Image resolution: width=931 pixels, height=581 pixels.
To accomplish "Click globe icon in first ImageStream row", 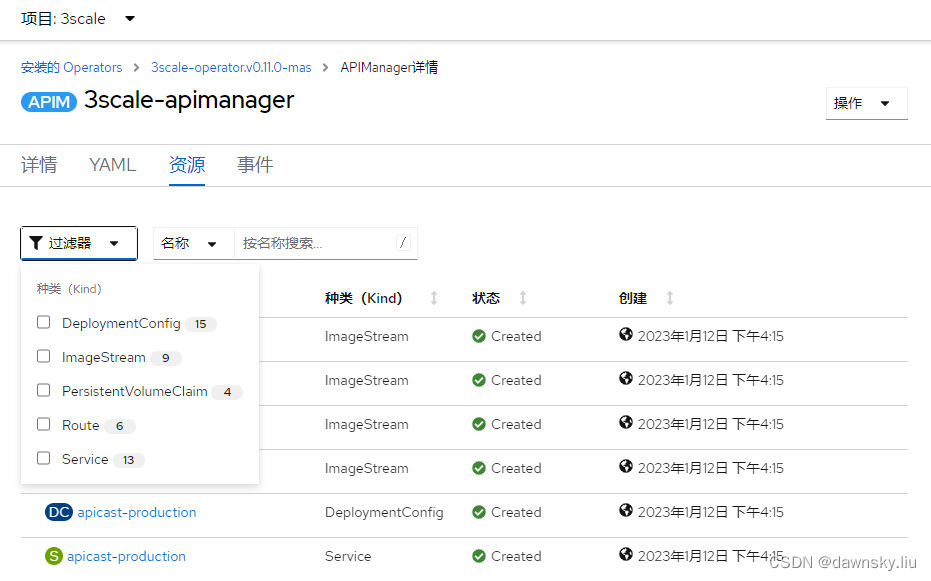I will coord(626,334).
